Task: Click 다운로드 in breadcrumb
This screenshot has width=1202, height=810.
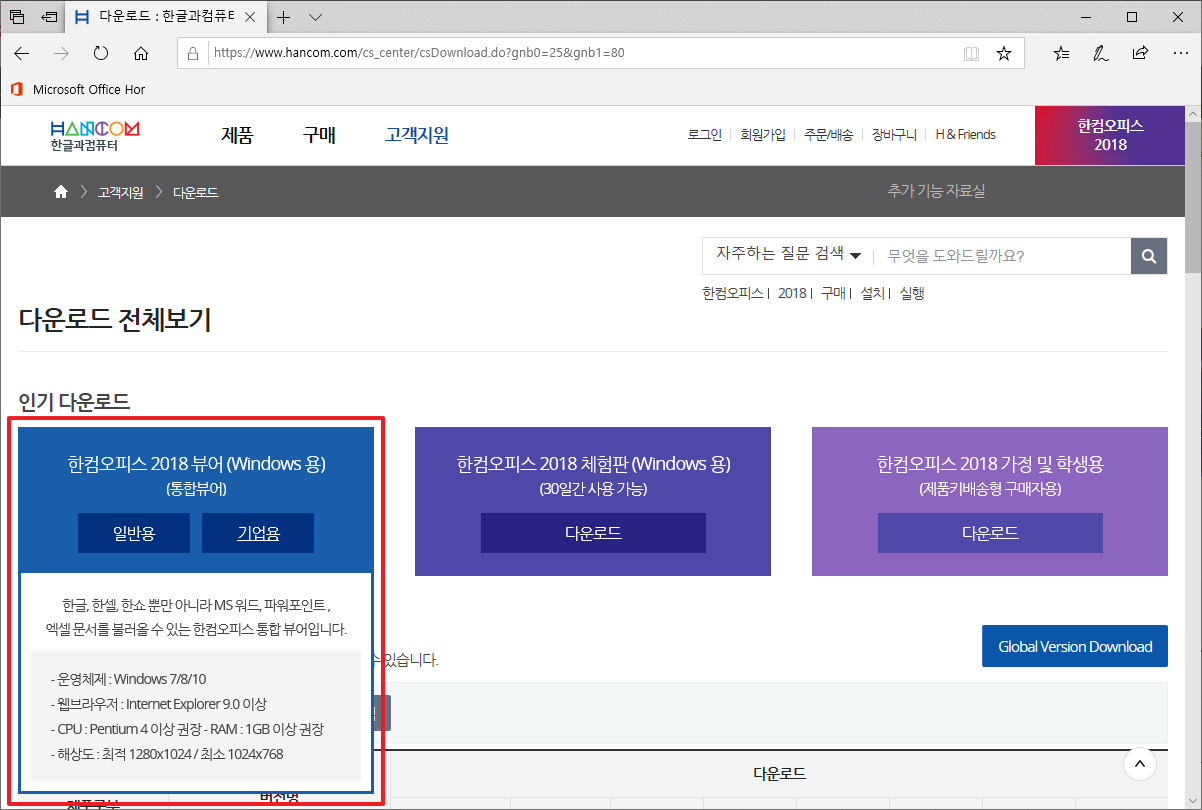Action: coord(196,192)
